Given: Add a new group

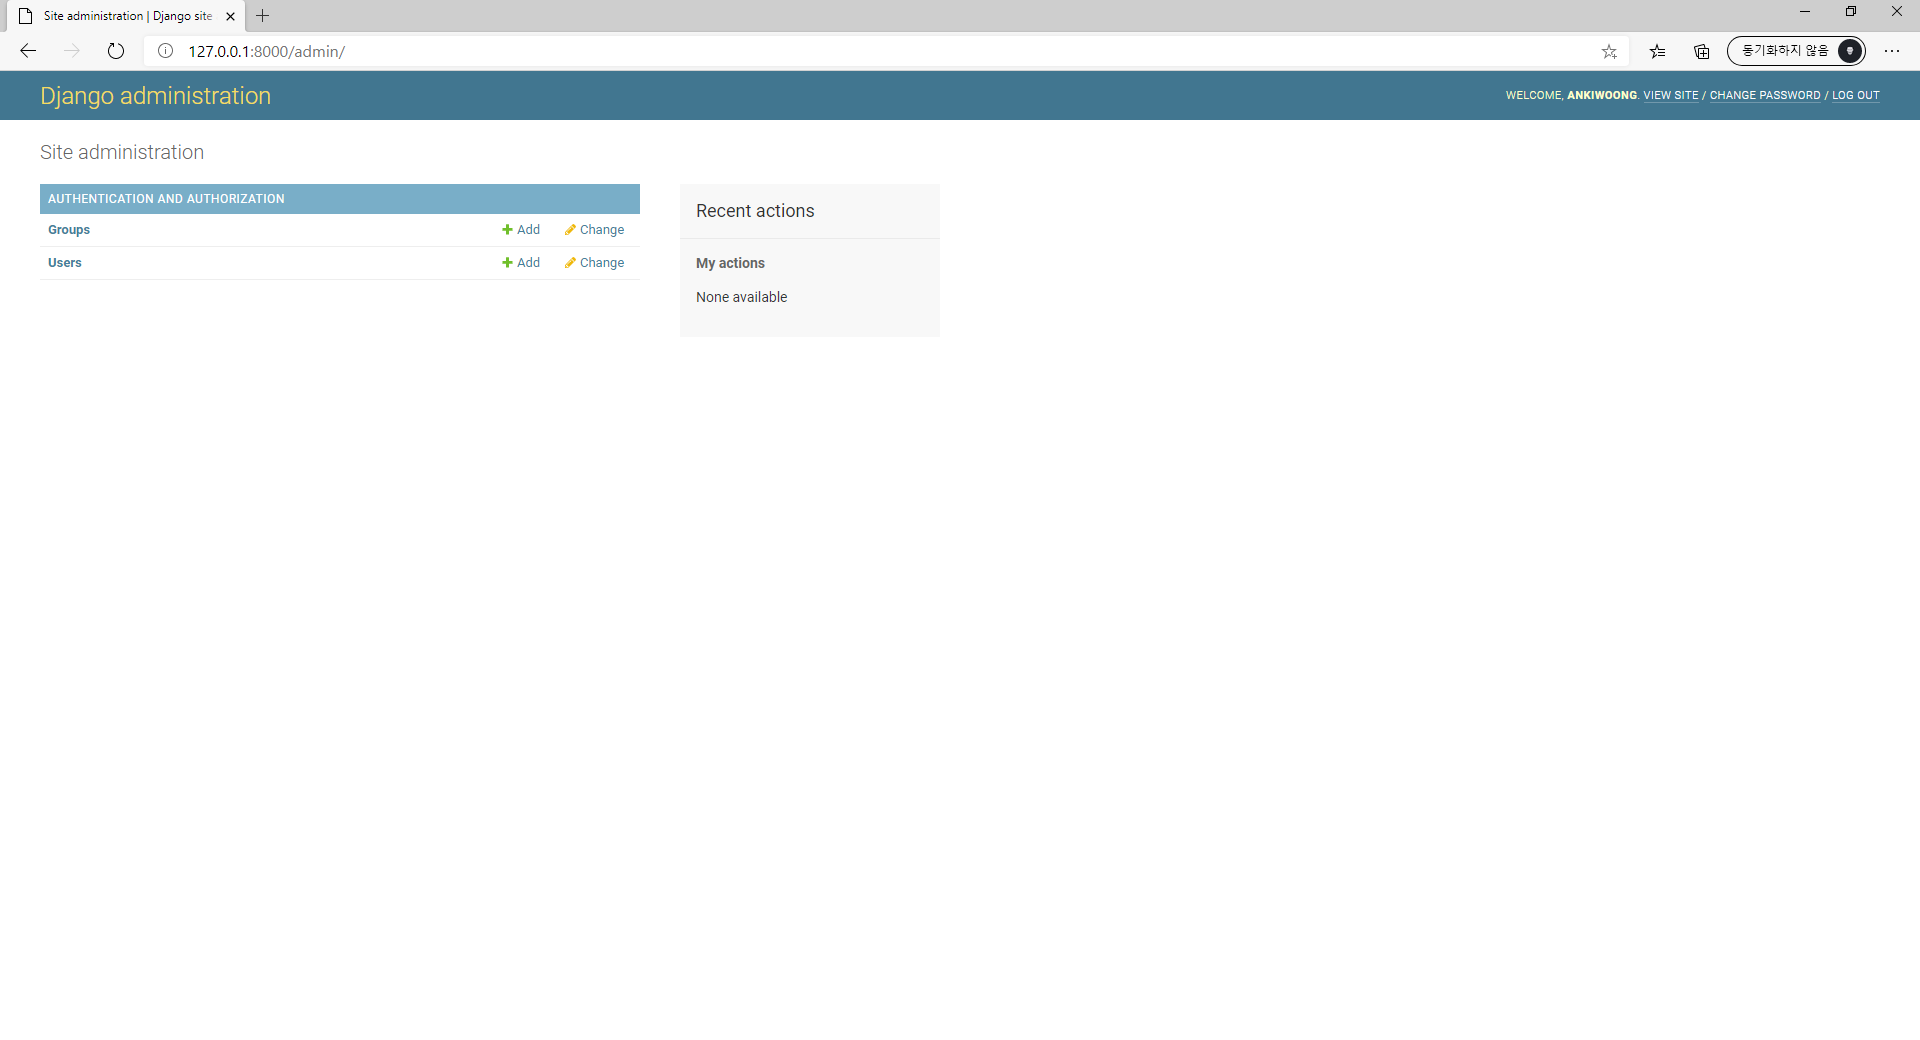Looking at the screenshot, I should 521,230.
